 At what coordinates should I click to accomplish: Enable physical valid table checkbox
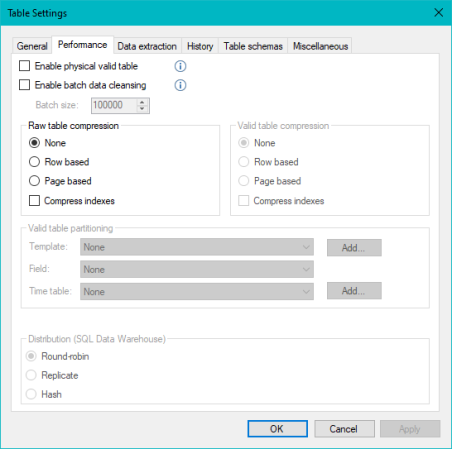[24, 66]
